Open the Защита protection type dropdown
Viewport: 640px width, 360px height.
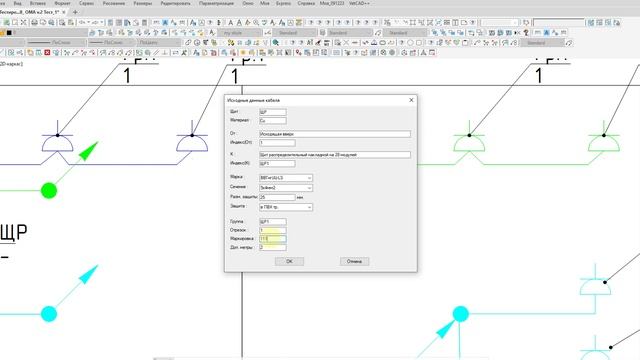286,207
